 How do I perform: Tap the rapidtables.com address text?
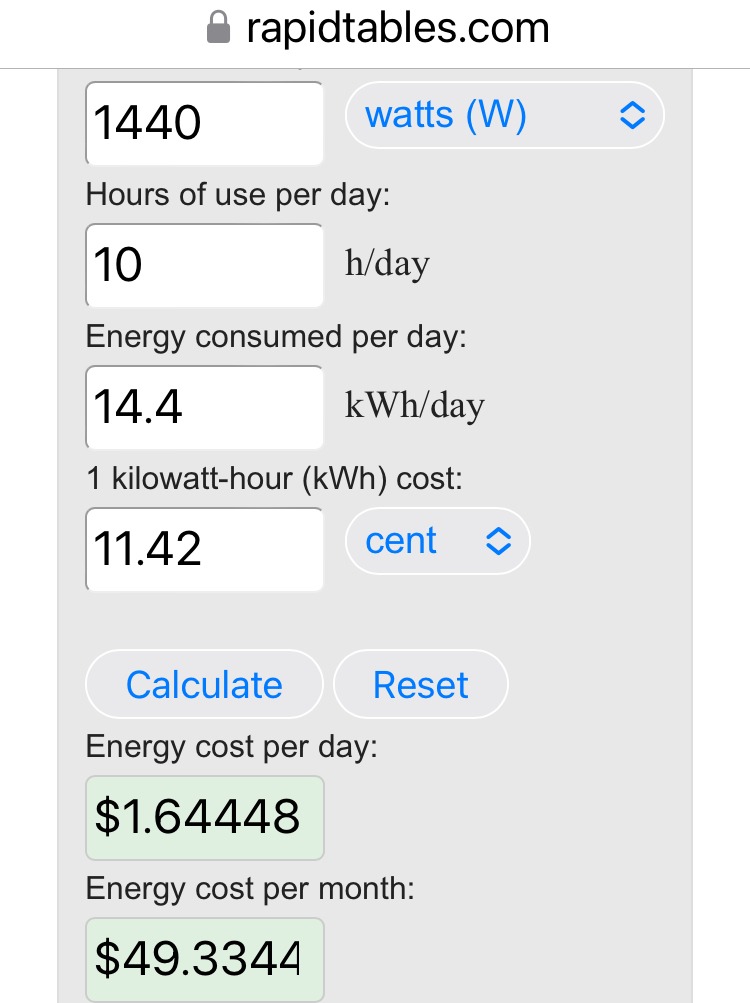point(398,29)
